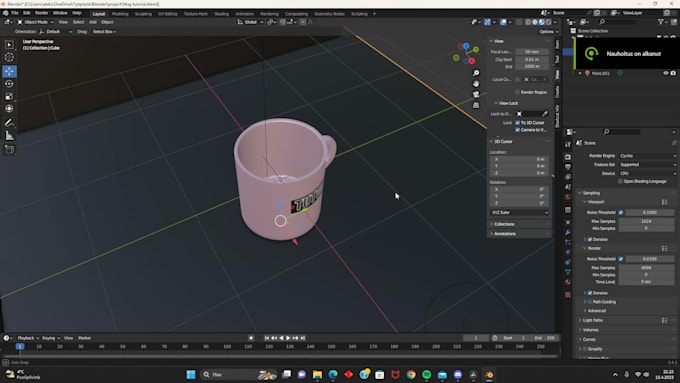Image resolution: width=680 pixels, height=383 pixels.
Task: Switch to the Modeling workspace tab
Action: click(x=120, y=14)
